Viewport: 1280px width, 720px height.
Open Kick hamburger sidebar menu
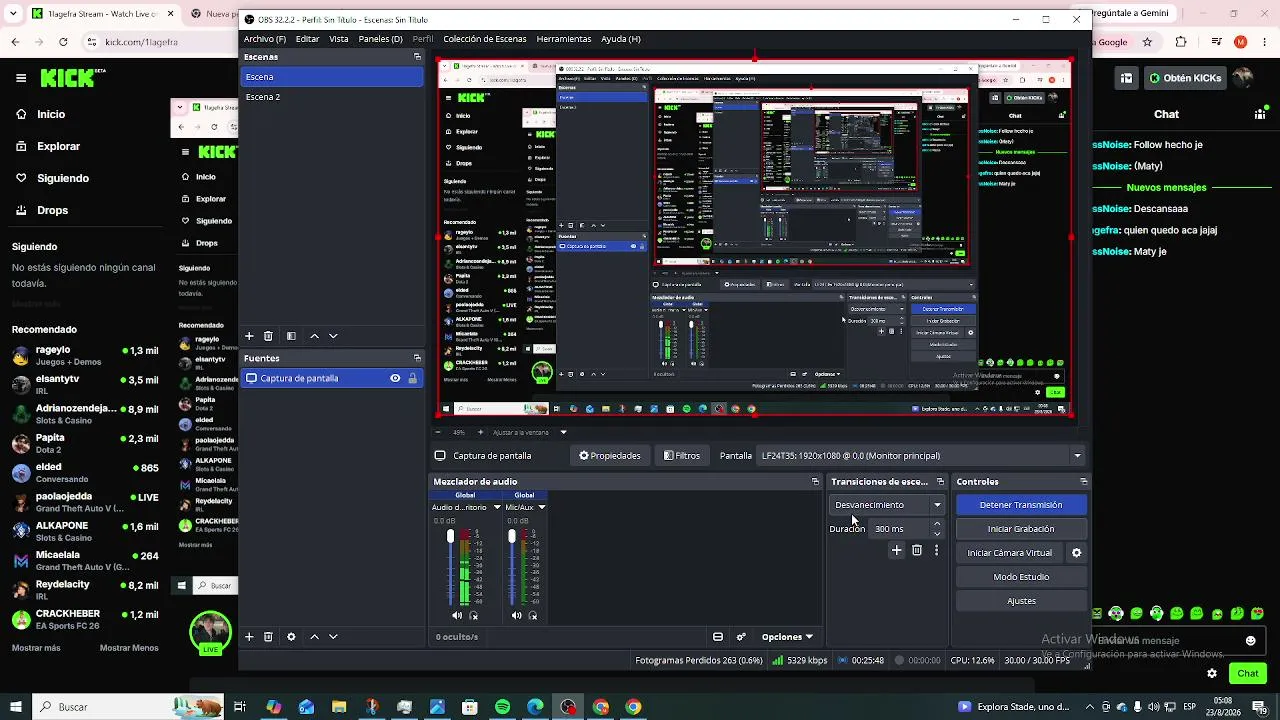coord(21,77)
